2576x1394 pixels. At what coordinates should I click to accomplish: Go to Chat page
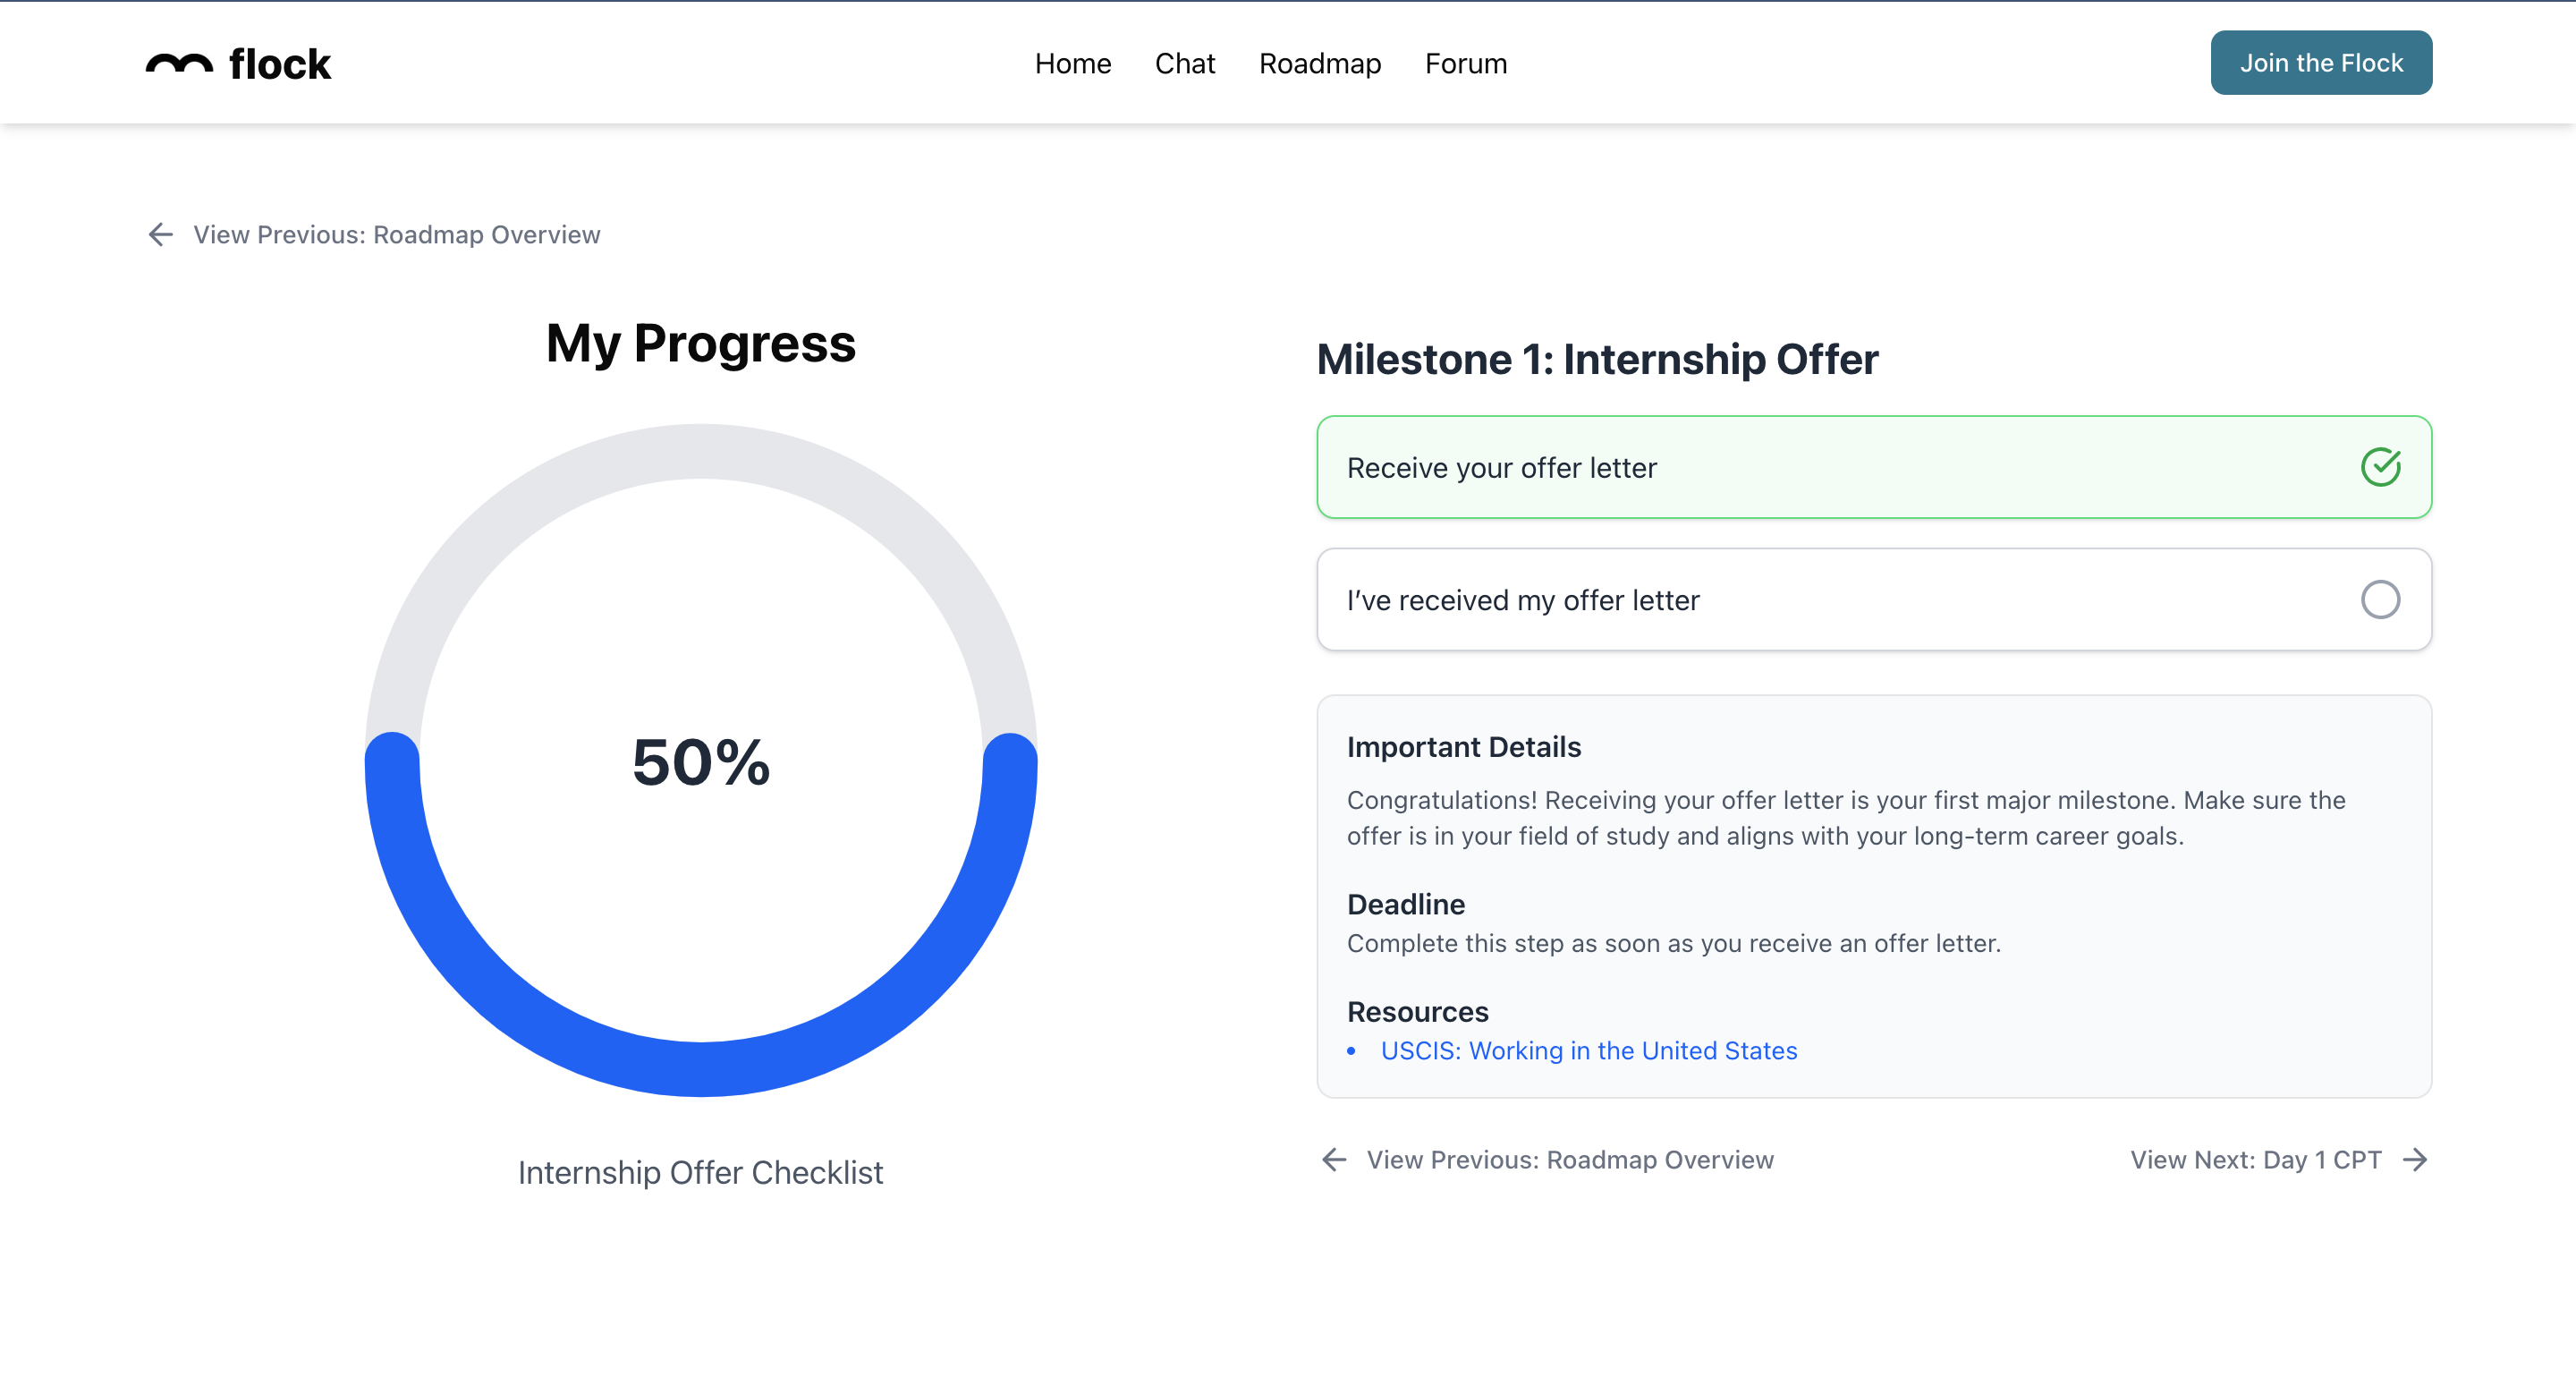click(x=1184, y=63)
